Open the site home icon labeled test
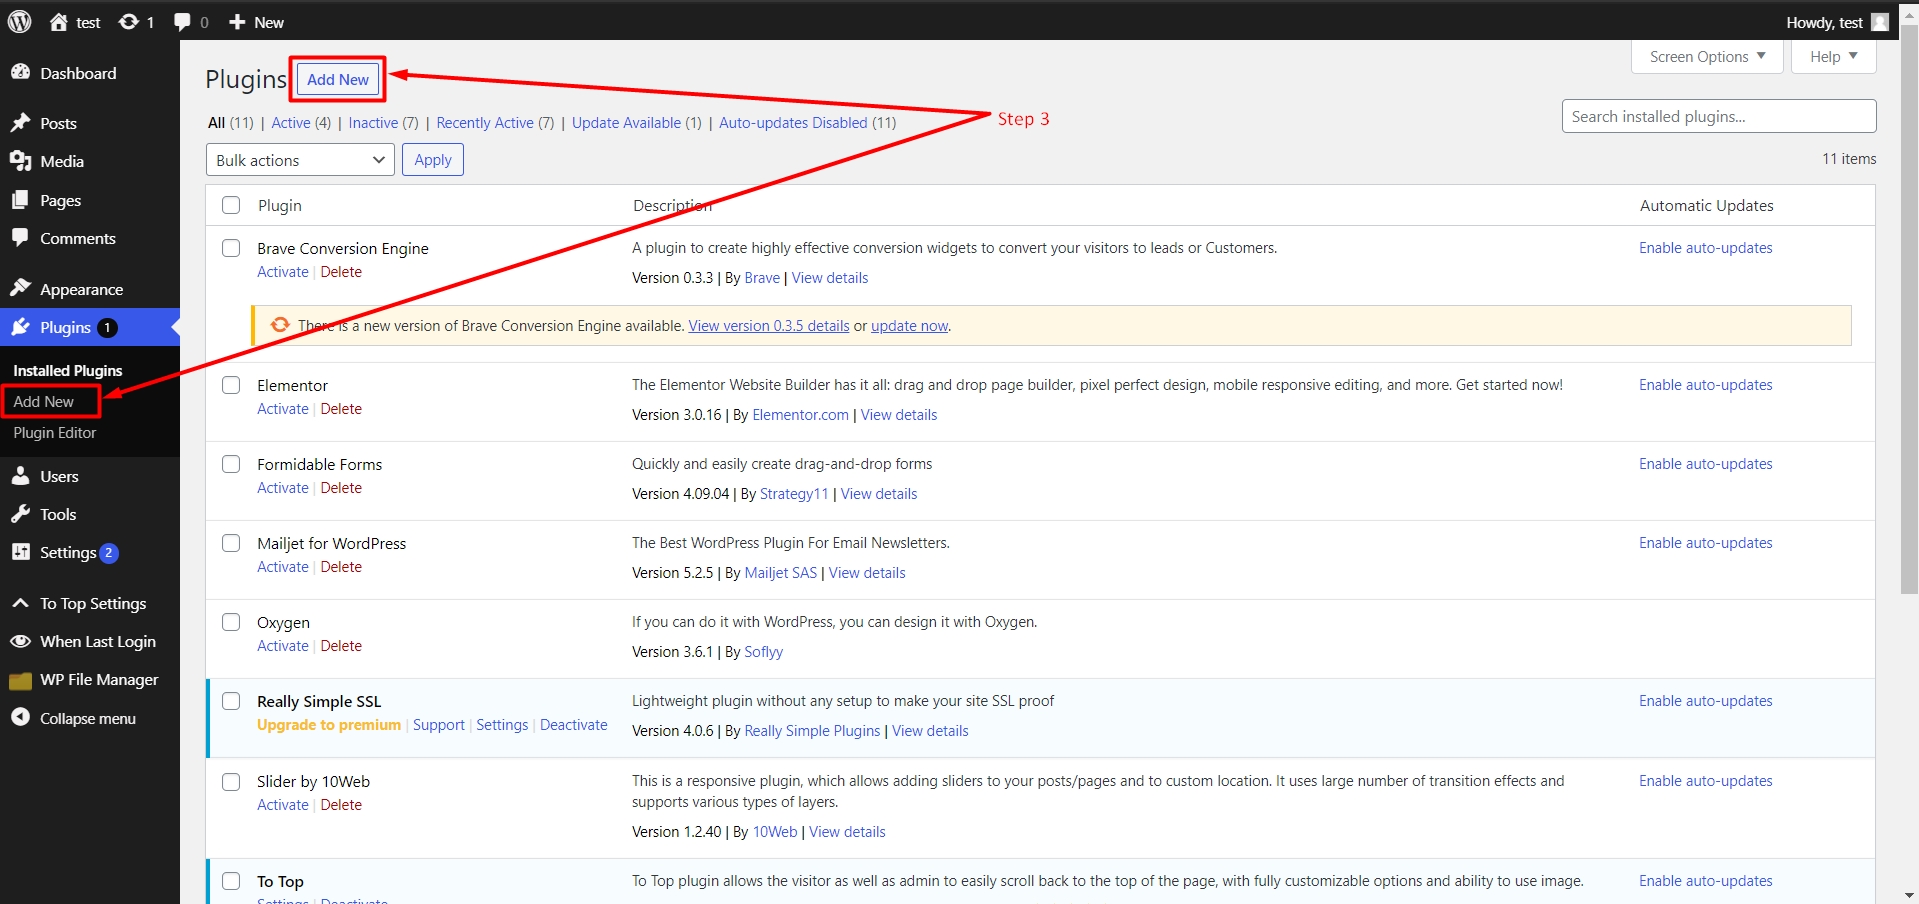Screen dimensions: 1919x904 59,22
